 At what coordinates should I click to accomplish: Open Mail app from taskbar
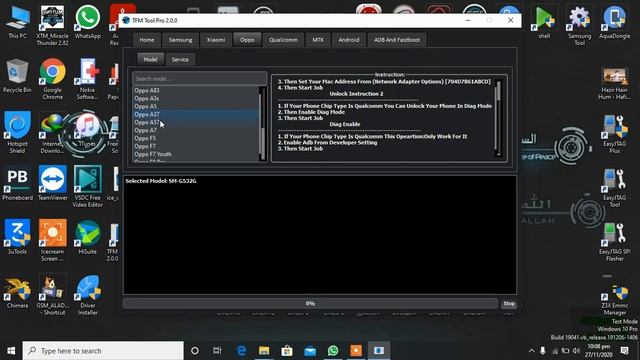(x=310, y=351)
